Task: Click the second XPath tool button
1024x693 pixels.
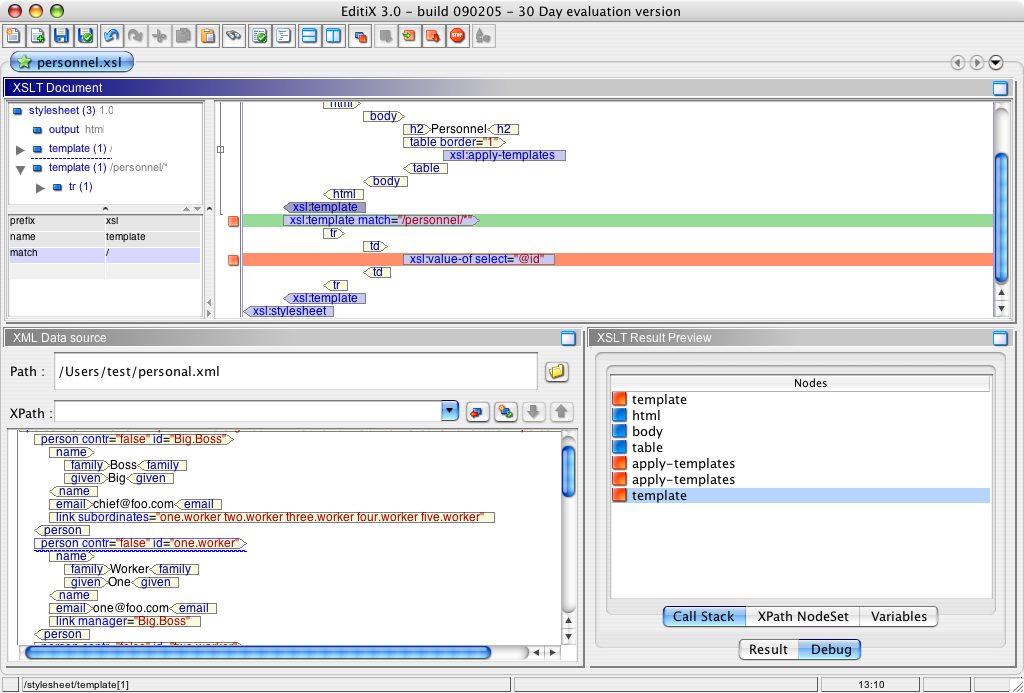Action: pos(505,411)
